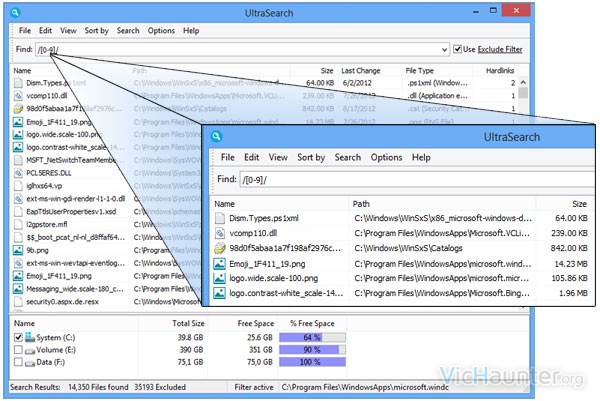The width and height of the screenshot is (600, 401).
Task: Click catalog icon of 98d0f5abaa1a7f1 in main list
Action: click(18, 109)
